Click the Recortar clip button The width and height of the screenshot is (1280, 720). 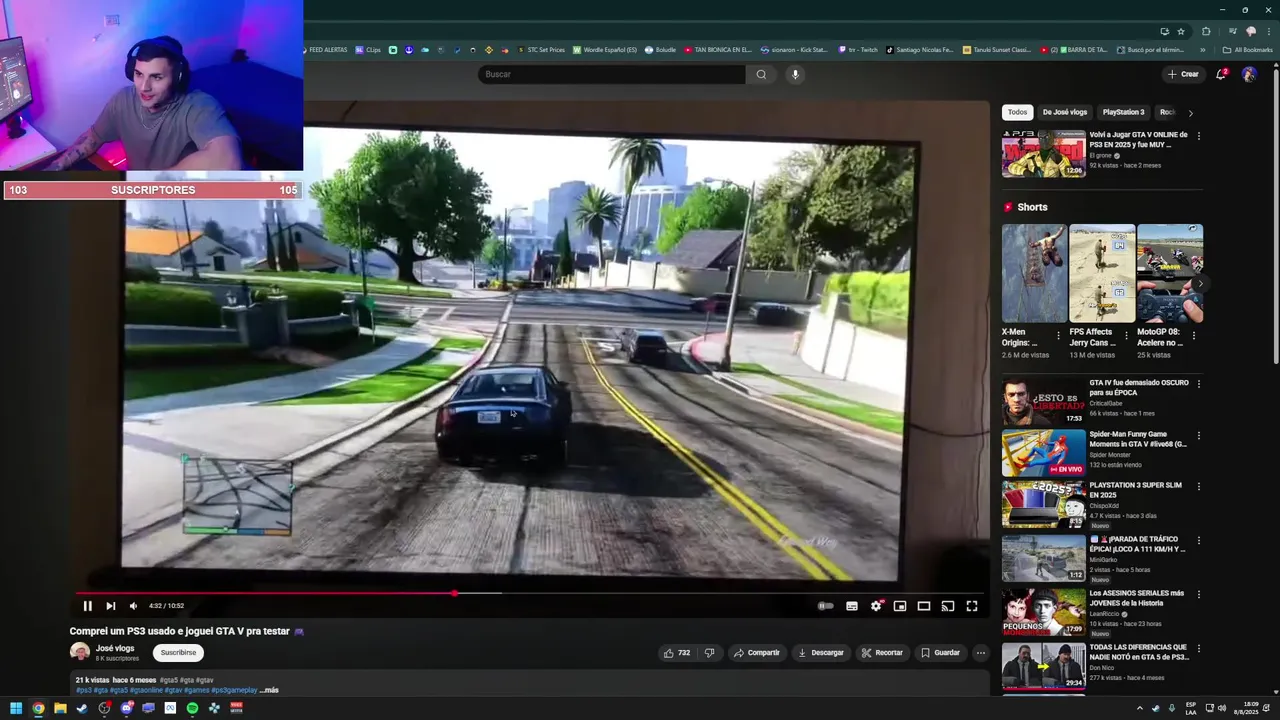[882, 653]
